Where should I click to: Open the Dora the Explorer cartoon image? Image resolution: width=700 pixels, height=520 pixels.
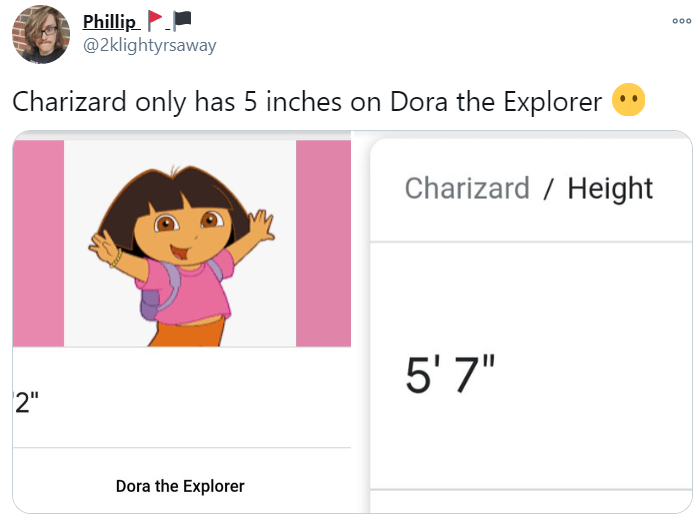coord(180,243)
